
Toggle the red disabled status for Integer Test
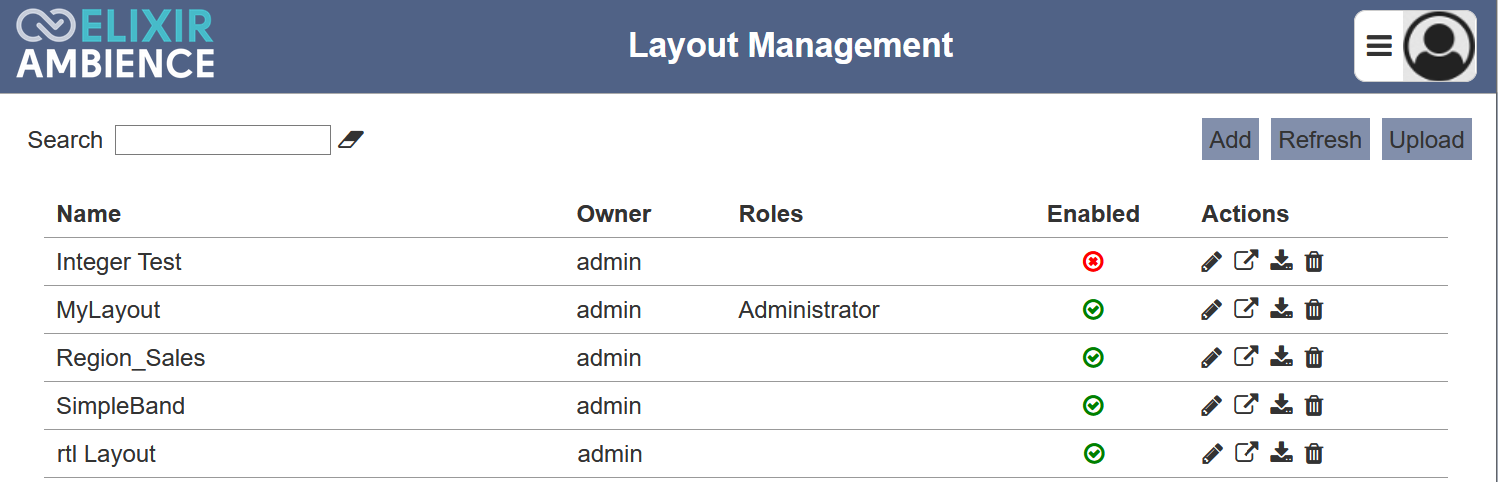pos(1093,262)
